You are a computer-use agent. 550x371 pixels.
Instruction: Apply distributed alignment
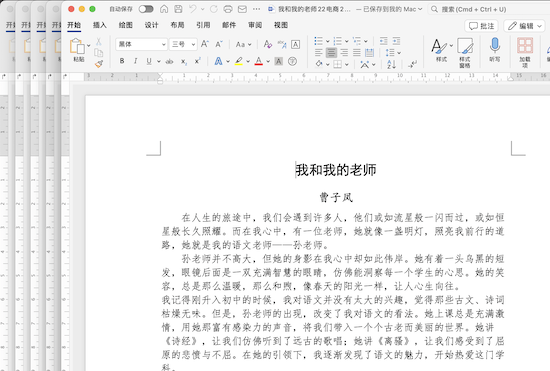pyautogui.click(x=369, y=53)
